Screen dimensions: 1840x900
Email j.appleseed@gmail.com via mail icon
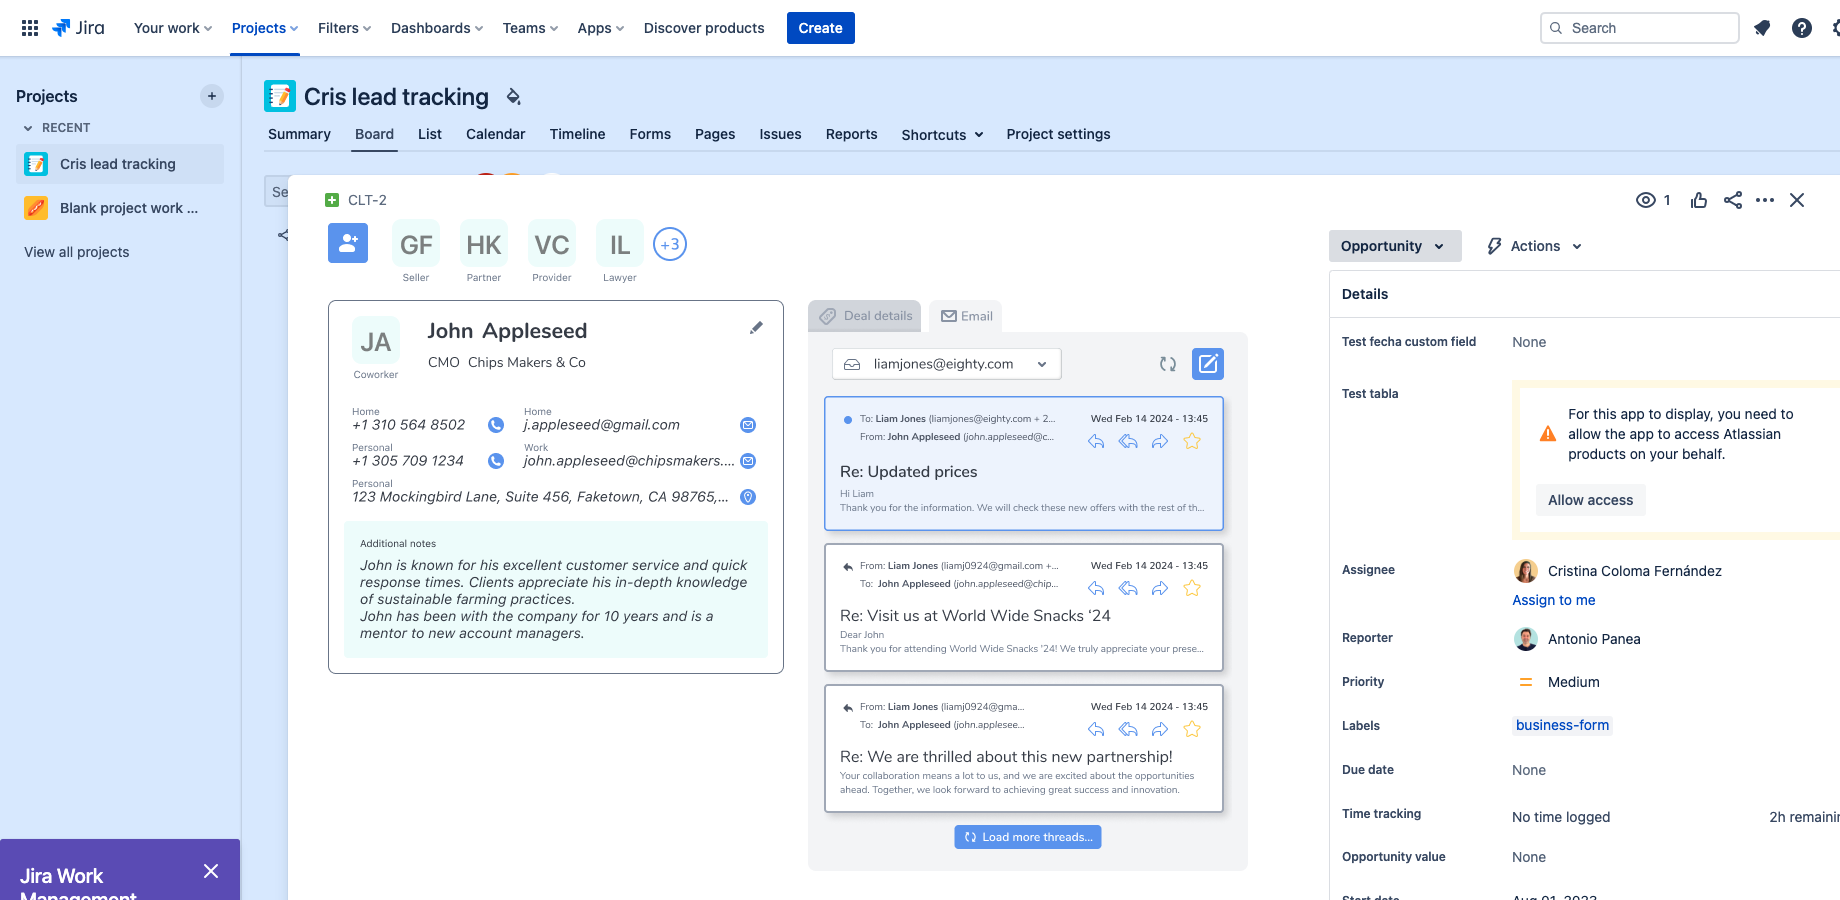(x=748, y=425)
